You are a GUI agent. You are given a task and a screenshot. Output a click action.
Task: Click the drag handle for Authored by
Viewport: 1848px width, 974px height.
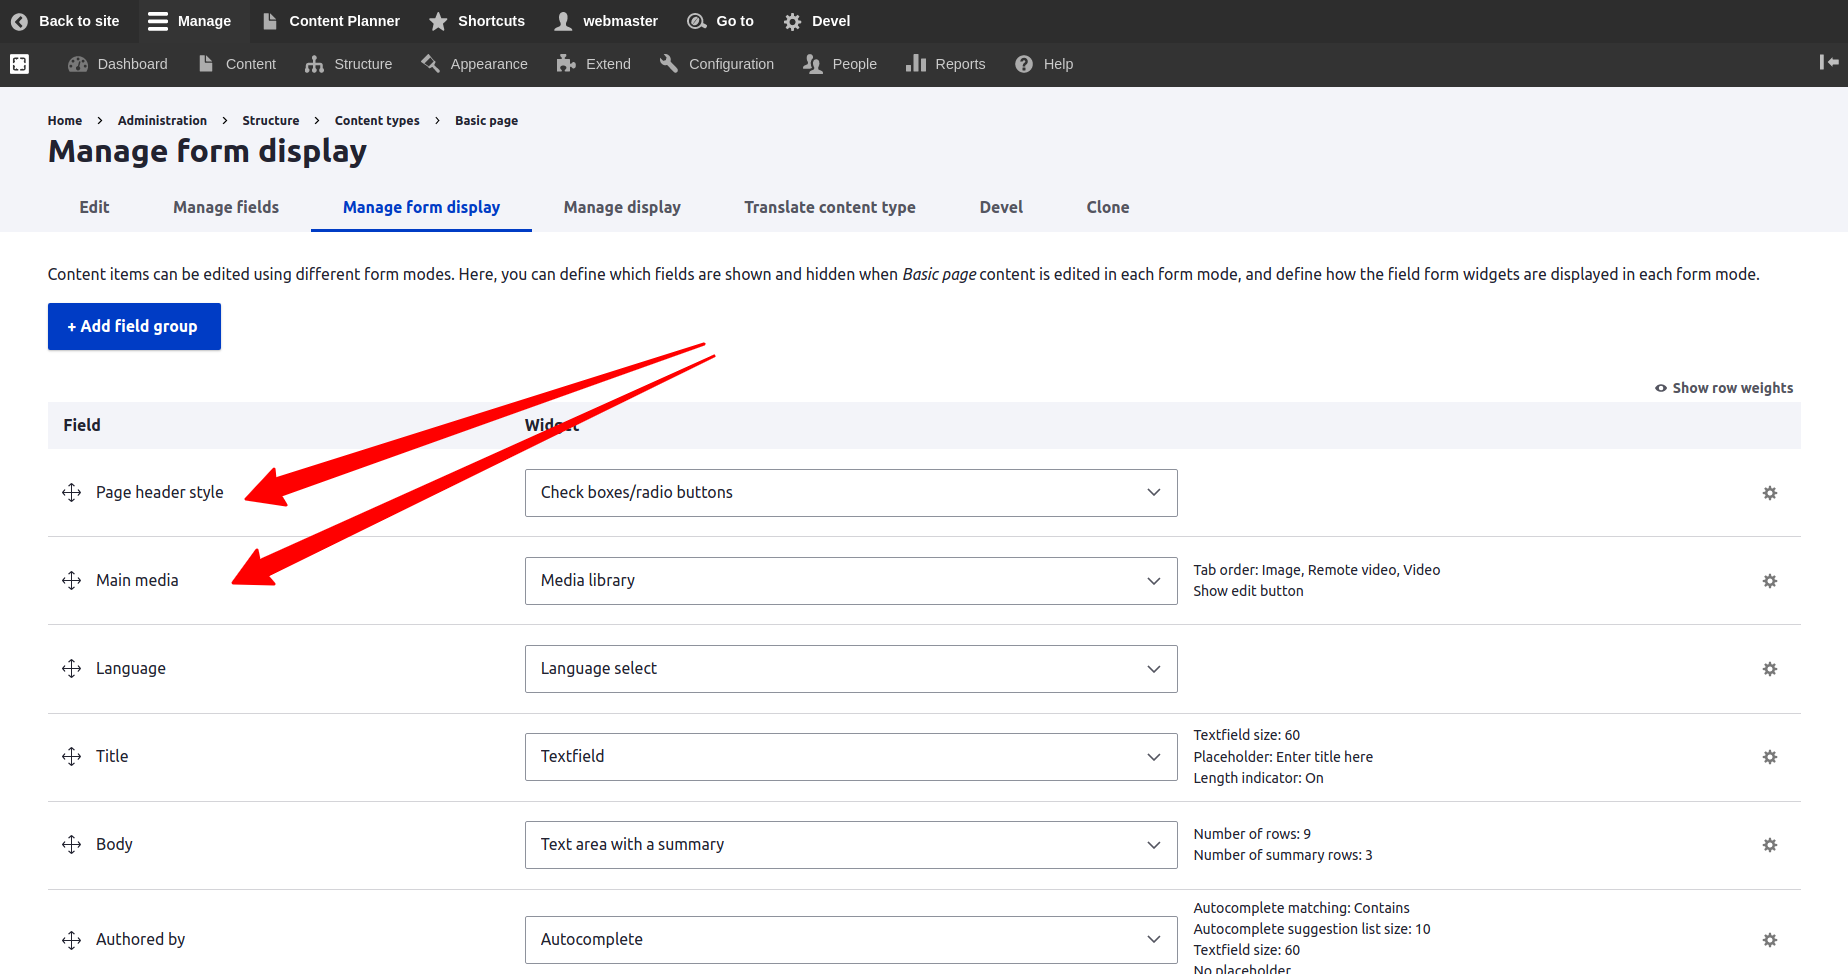pos(71,940)
